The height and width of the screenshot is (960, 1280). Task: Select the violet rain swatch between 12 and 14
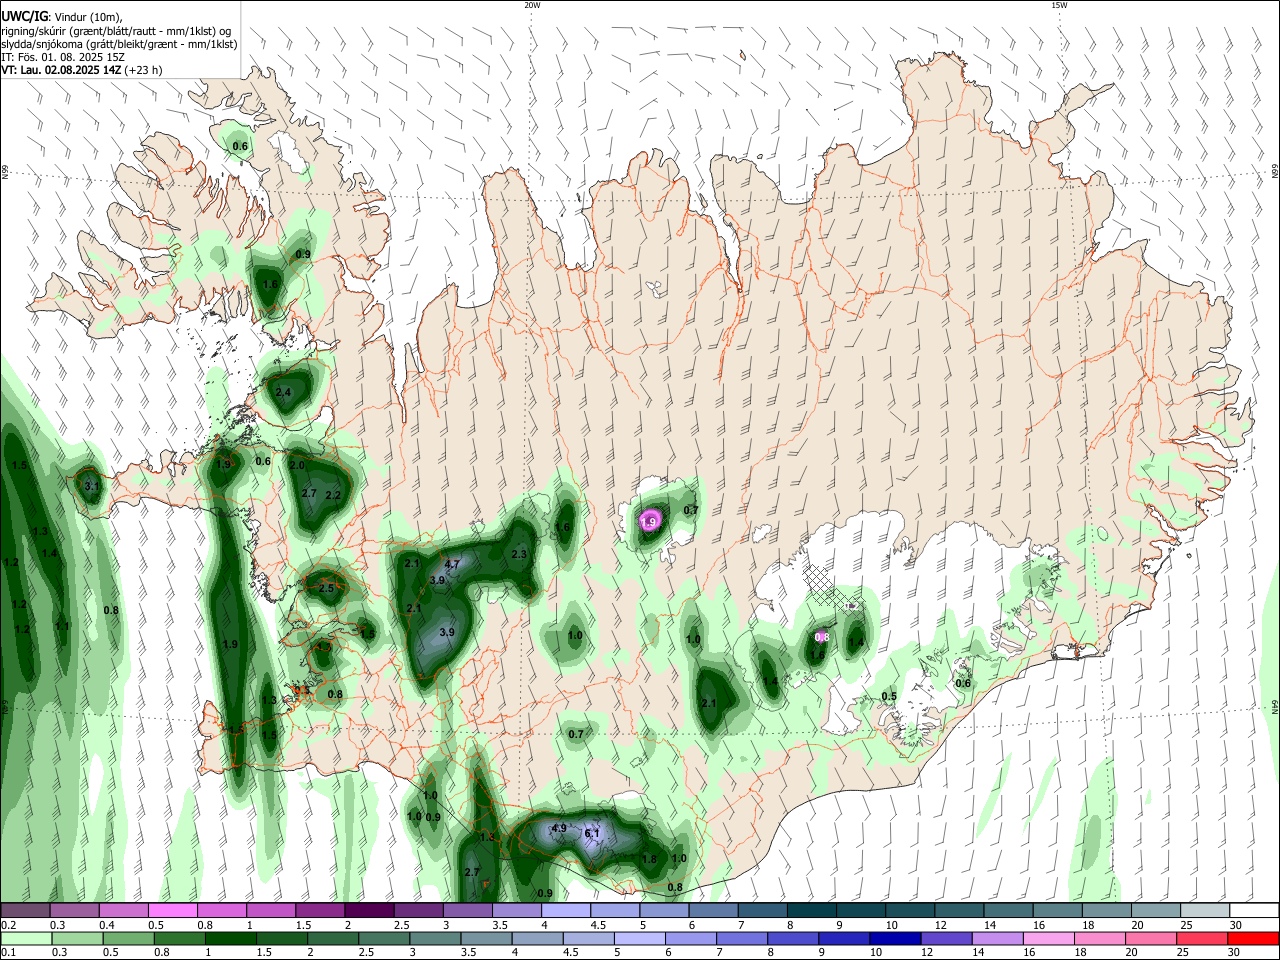945,938
